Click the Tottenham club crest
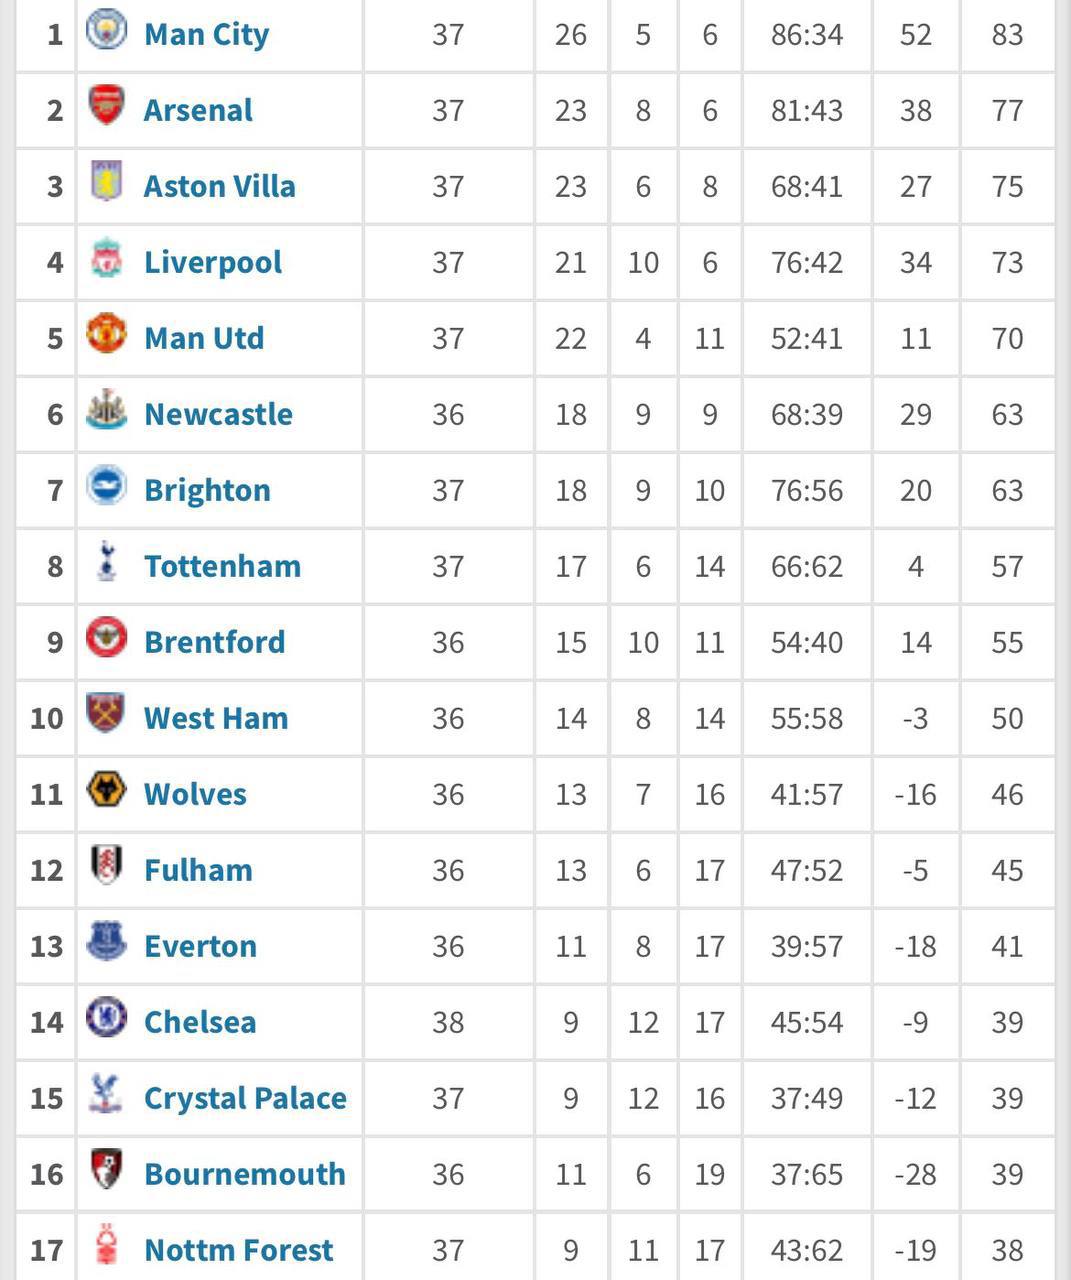This screenshot has height=1280, width=1071. tap(106, 561)
